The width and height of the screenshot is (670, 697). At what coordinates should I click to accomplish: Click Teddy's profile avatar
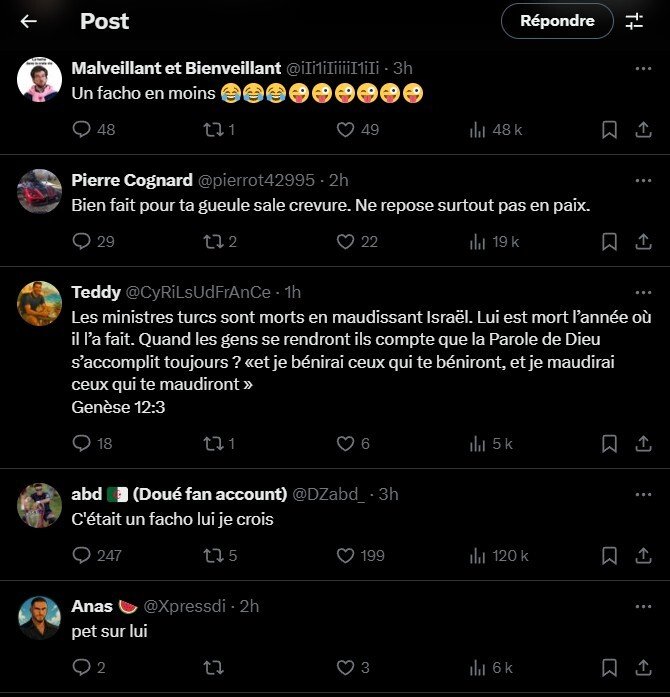pos(40,301)
